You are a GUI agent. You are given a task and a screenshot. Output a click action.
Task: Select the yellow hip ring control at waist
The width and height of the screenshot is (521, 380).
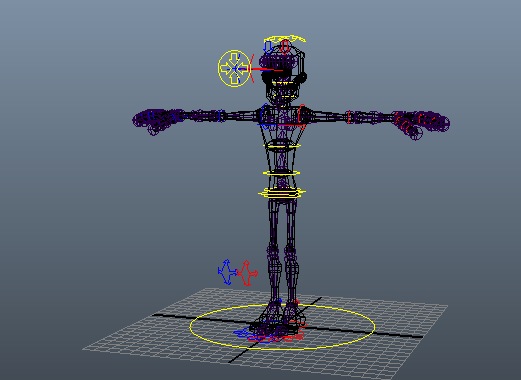[x=282, y=193]
